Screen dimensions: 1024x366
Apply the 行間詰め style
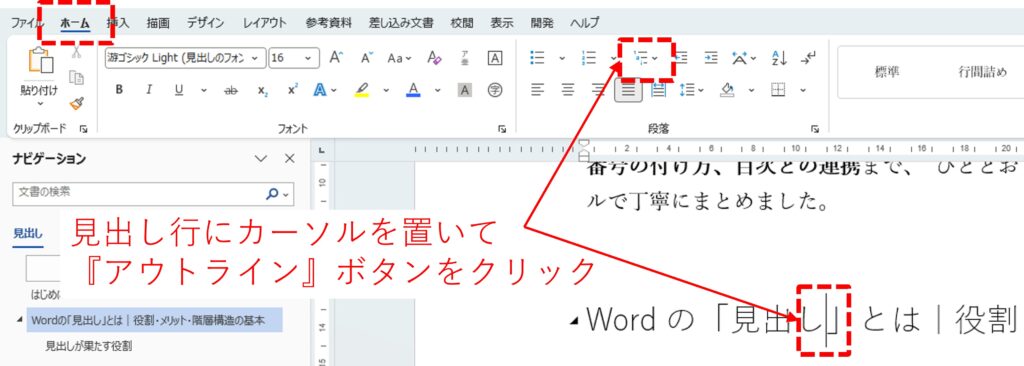point(982,72)
